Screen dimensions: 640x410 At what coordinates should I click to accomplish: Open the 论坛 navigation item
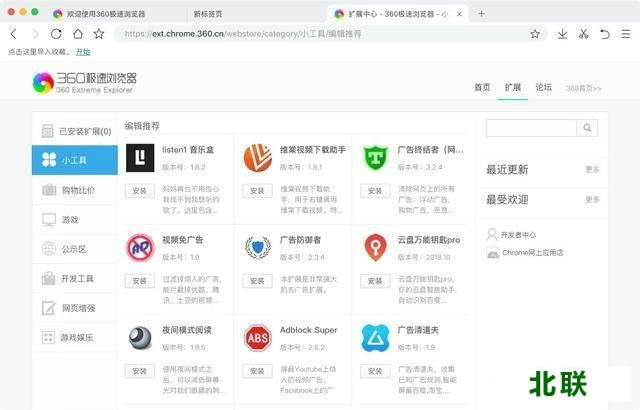pos(544,87)
